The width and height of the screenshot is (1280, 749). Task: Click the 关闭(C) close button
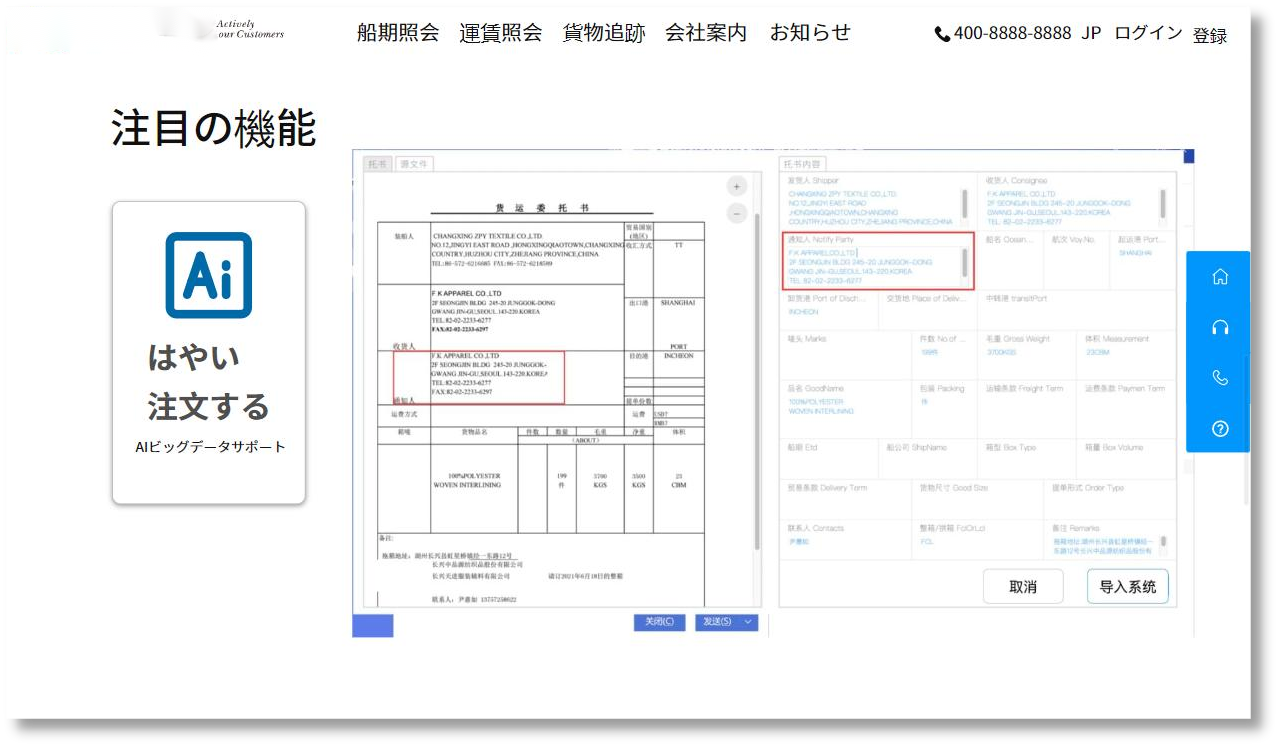[659, 622]
